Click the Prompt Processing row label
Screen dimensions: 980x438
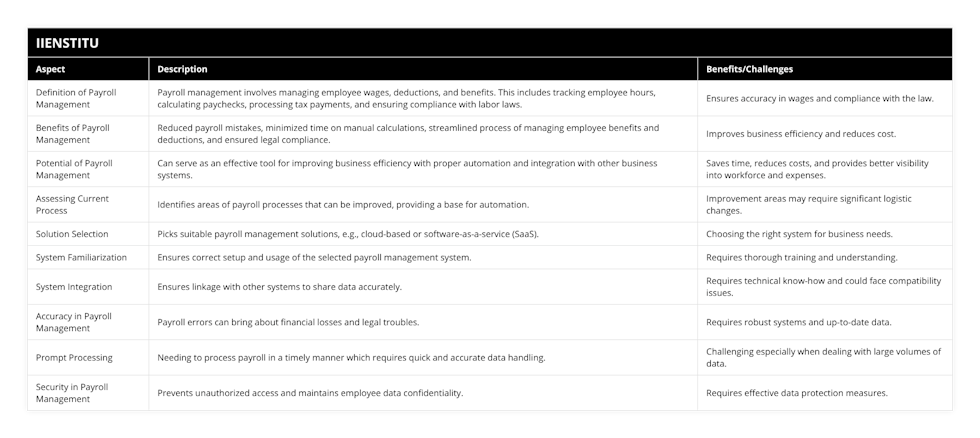[88, 357]
